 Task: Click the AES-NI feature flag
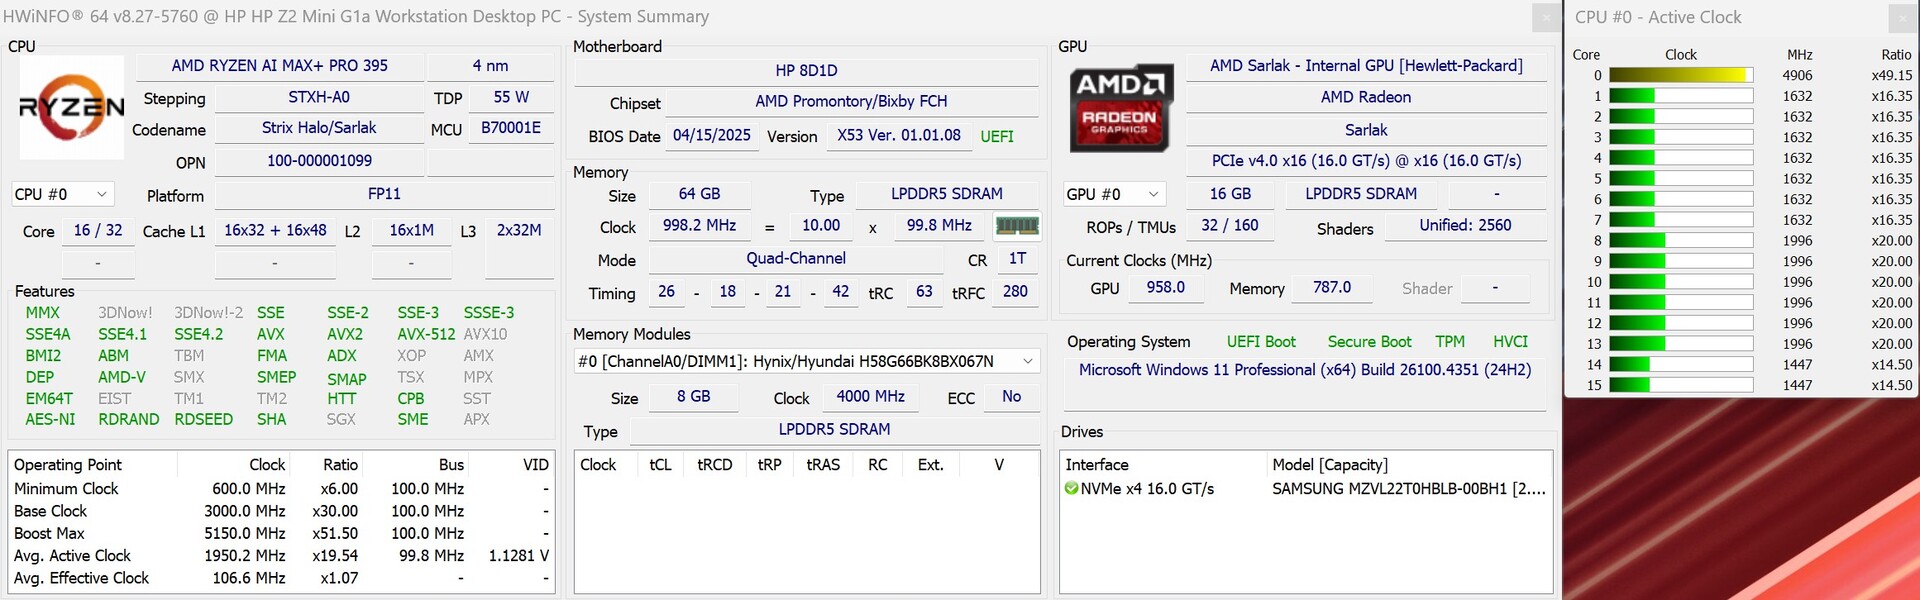[50, 420]
